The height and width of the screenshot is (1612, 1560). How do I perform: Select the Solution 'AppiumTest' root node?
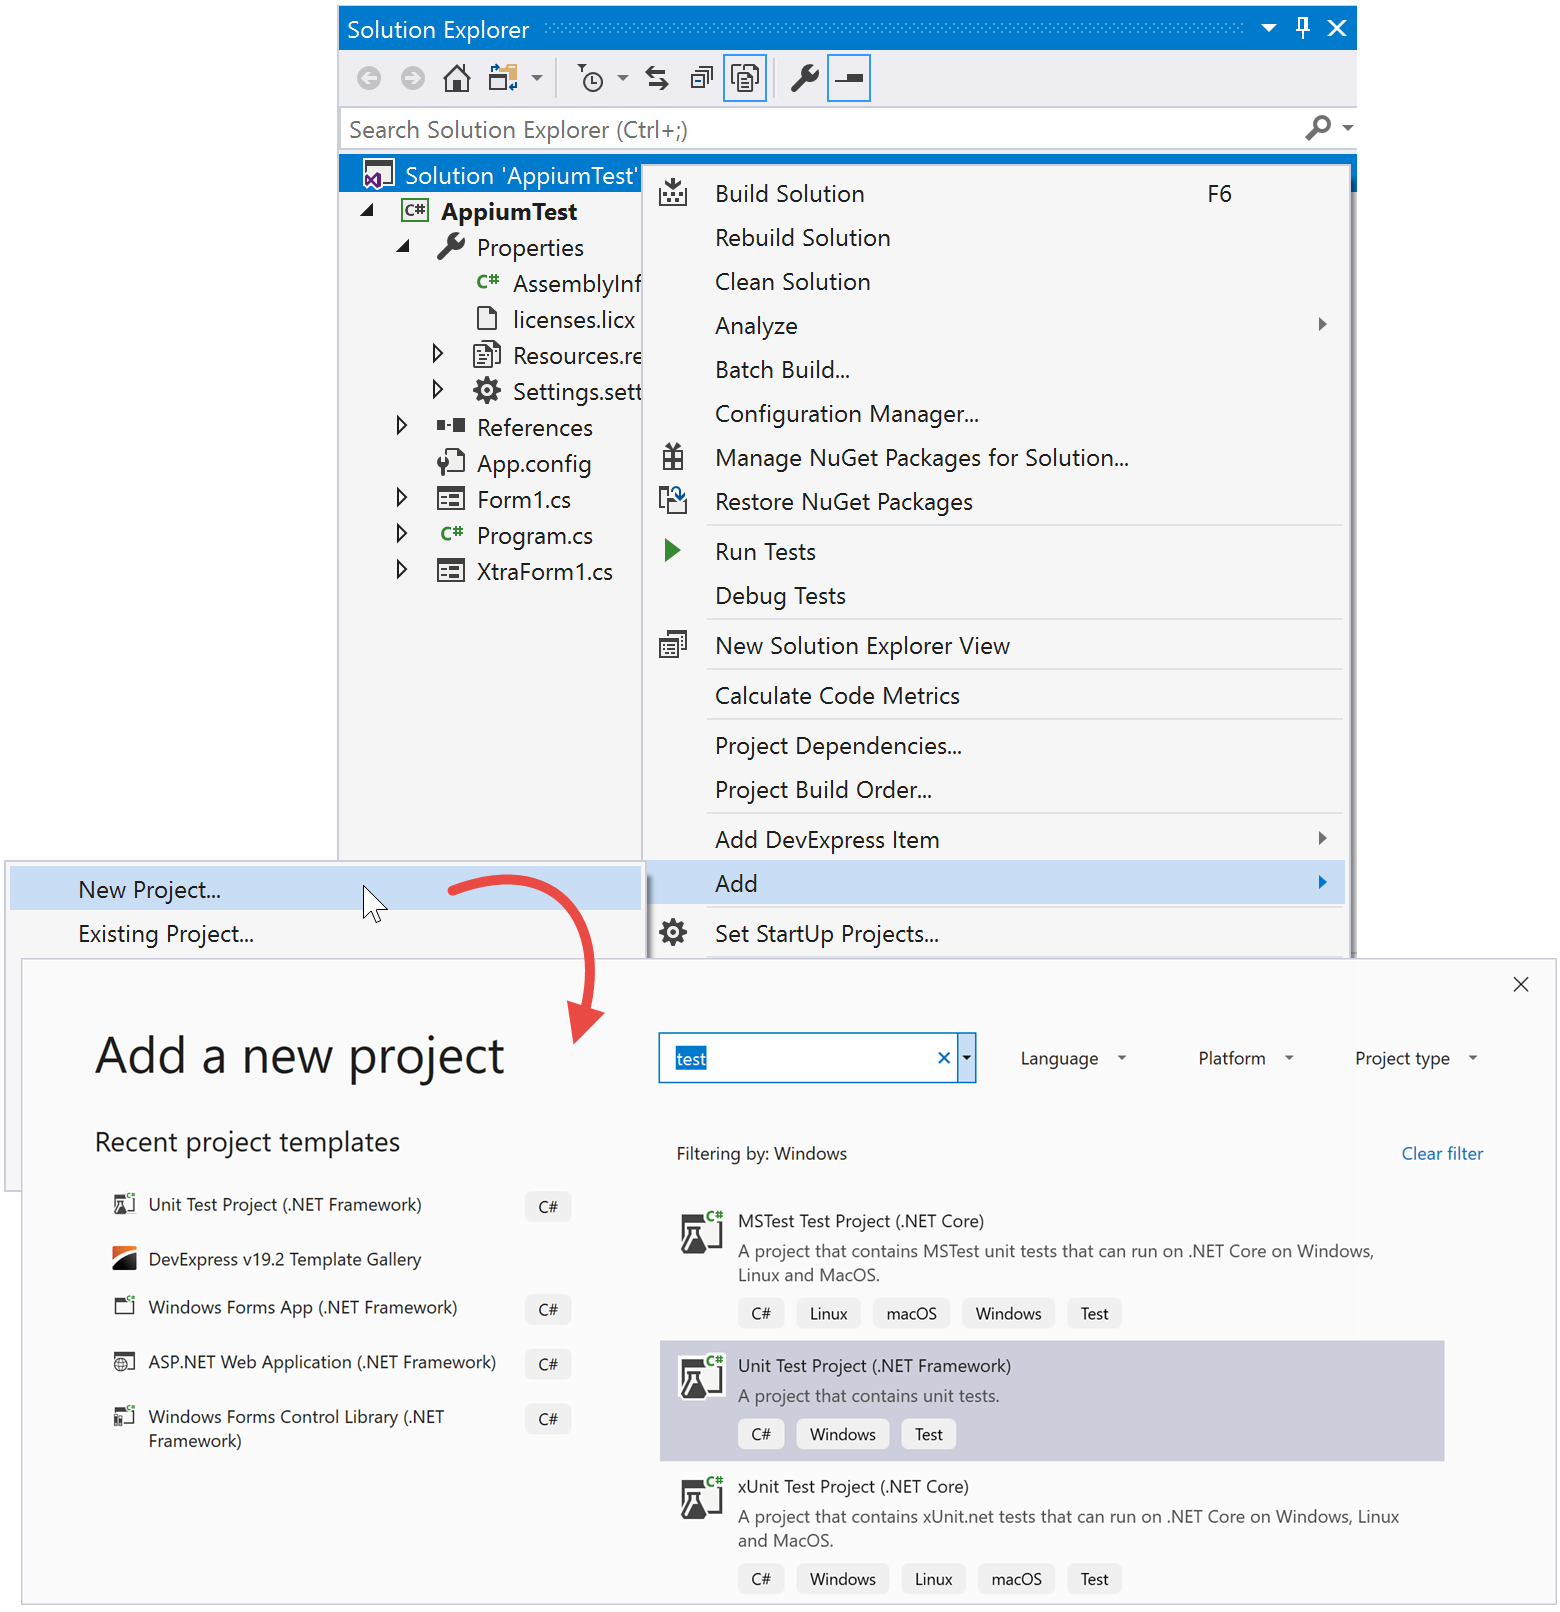pos(500,175)
